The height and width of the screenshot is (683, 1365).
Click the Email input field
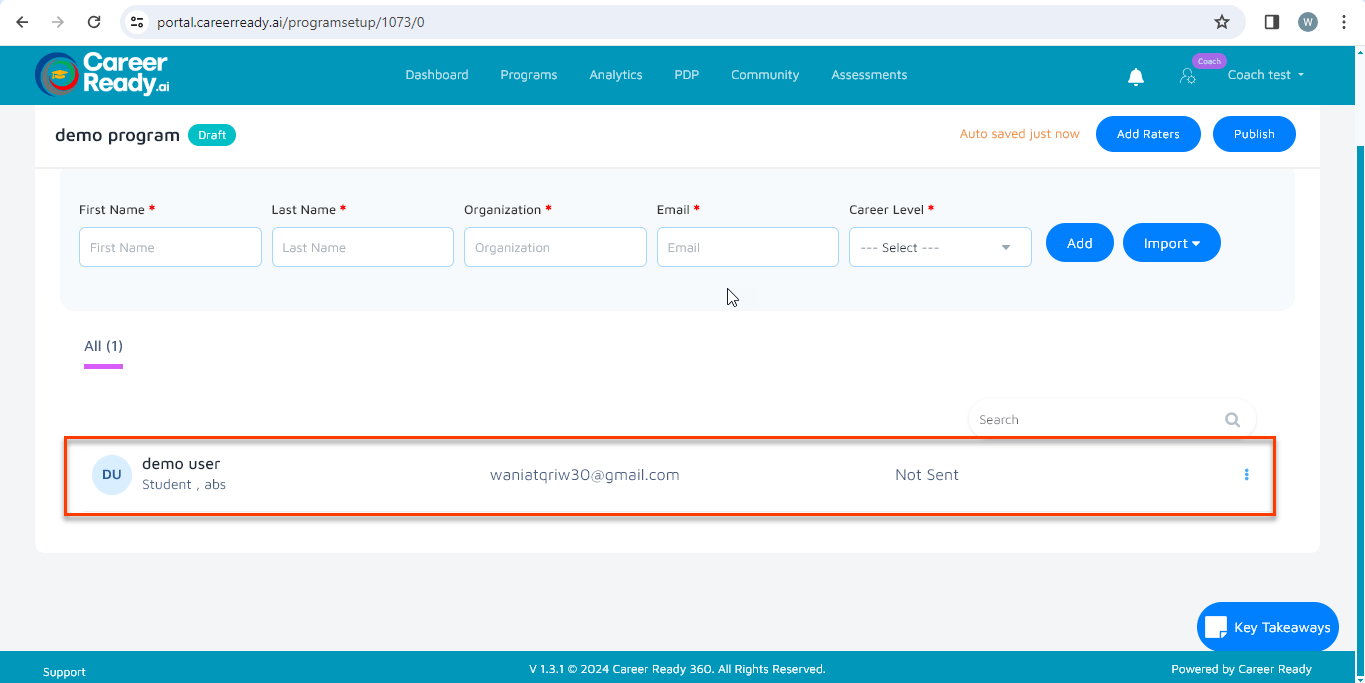(x=747, y=248)
